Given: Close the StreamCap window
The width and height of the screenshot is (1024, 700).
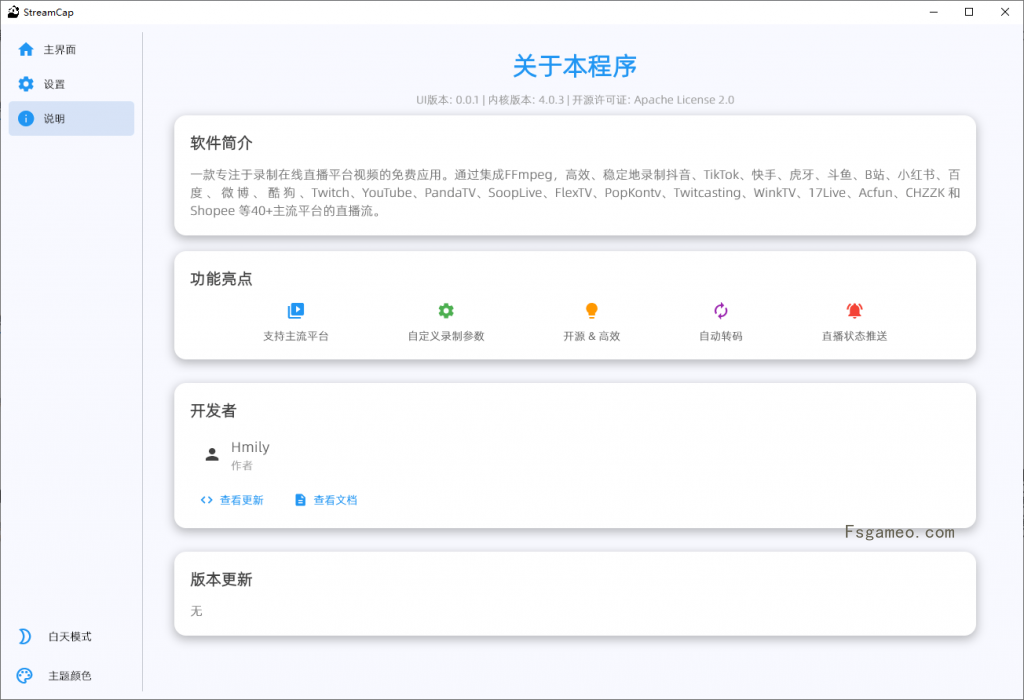Looking at the screenshot, I should 1005,12.
